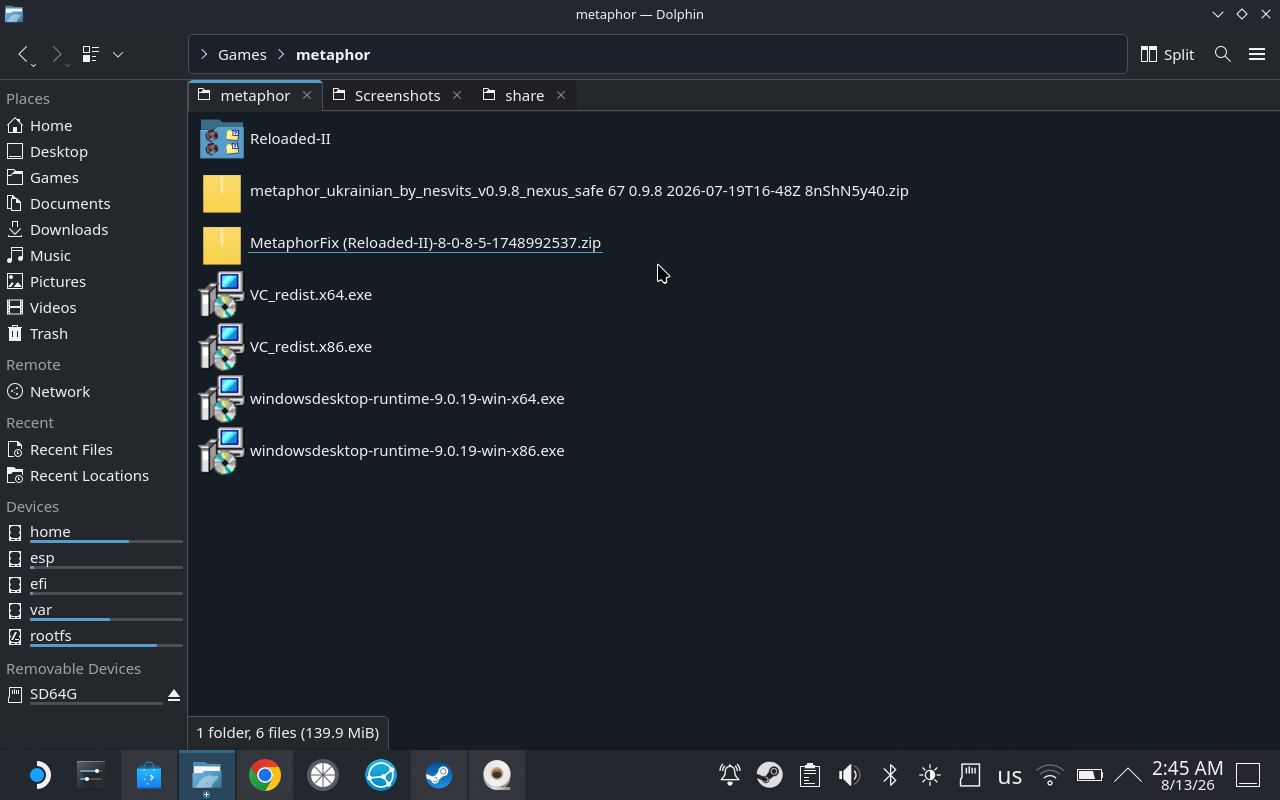Select windowsdesktop-runtime win-x64.exe icon

point(222,399)
